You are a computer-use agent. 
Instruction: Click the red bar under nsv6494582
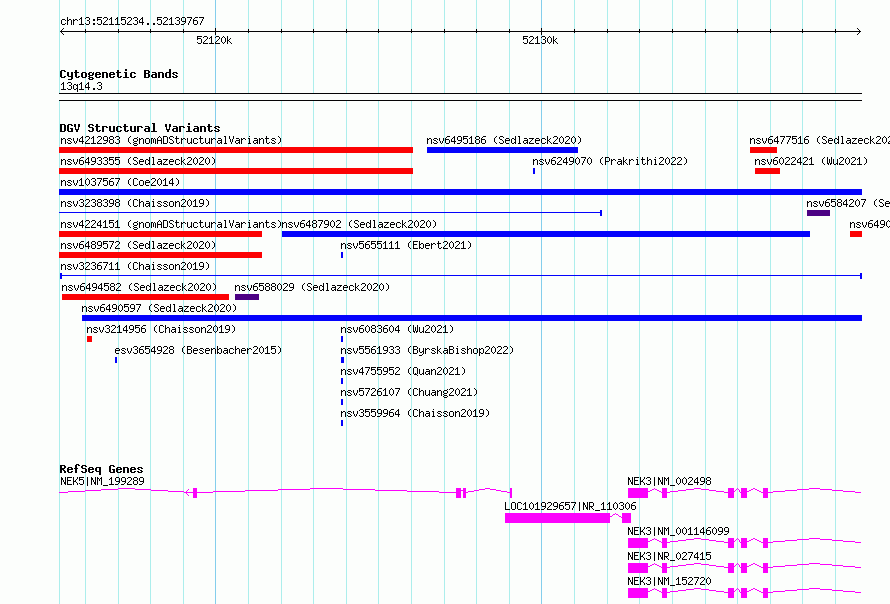(145, 297)
